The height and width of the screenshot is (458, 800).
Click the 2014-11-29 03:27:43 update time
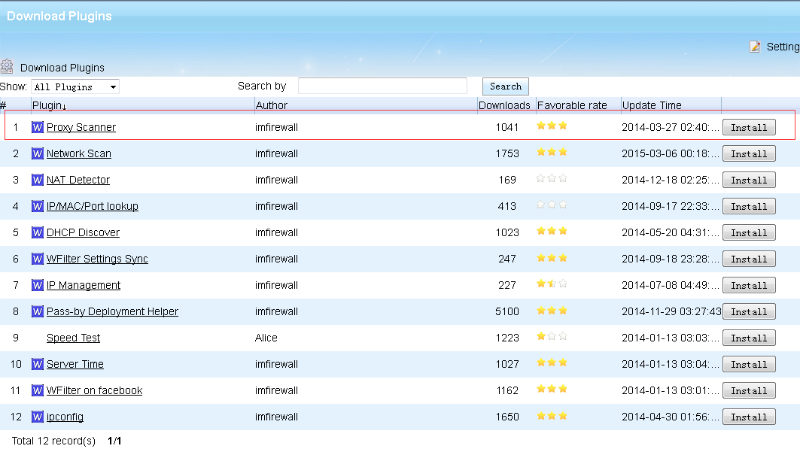(671, 312)
